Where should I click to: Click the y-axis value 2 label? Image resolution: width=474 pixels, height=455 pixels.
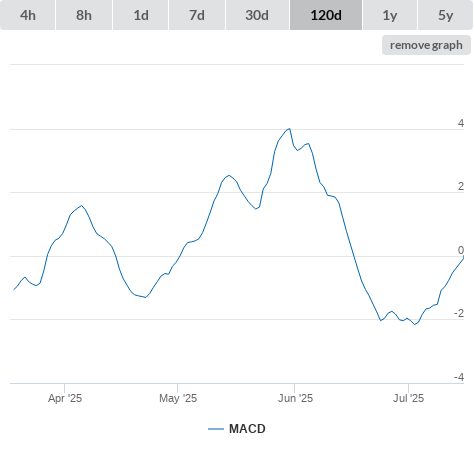click(x=461, y=186)
